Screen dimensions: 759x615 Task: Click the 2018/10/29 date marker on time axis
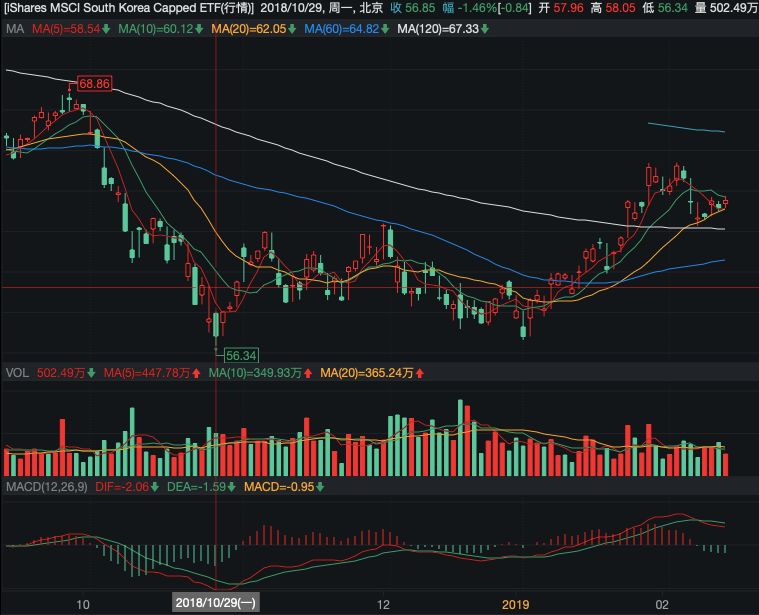[x=216, y=602]
